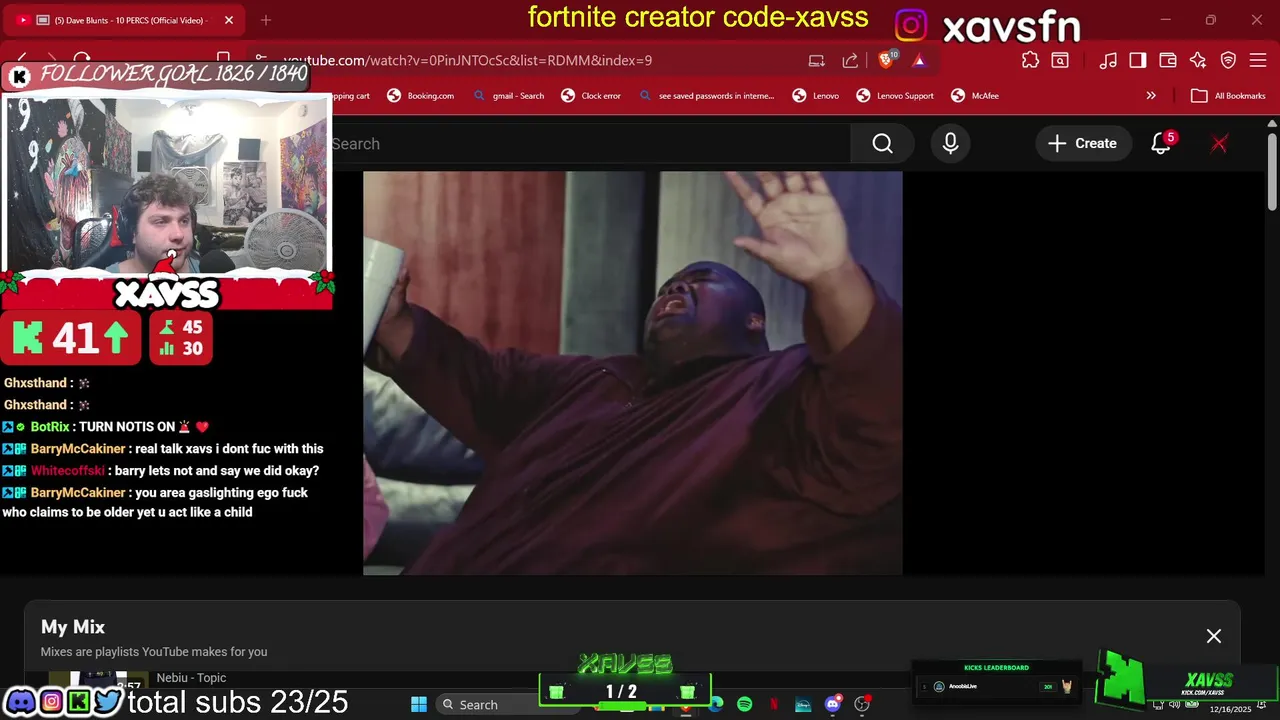Open the McAfee bookmark
The height and width of the screenshot is (720, 1280).
[x=975, y=96]
